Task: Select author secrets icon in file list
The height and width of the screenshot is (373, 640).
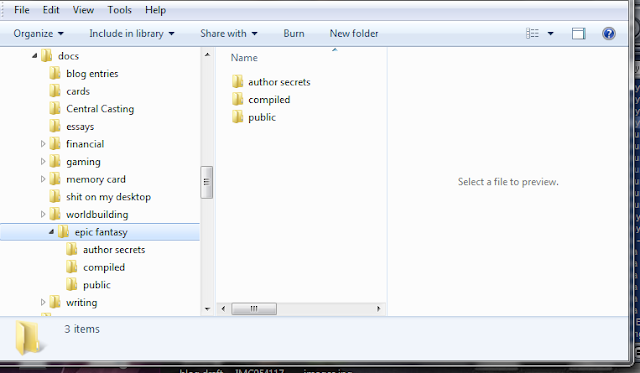Action: click(237, 82)
